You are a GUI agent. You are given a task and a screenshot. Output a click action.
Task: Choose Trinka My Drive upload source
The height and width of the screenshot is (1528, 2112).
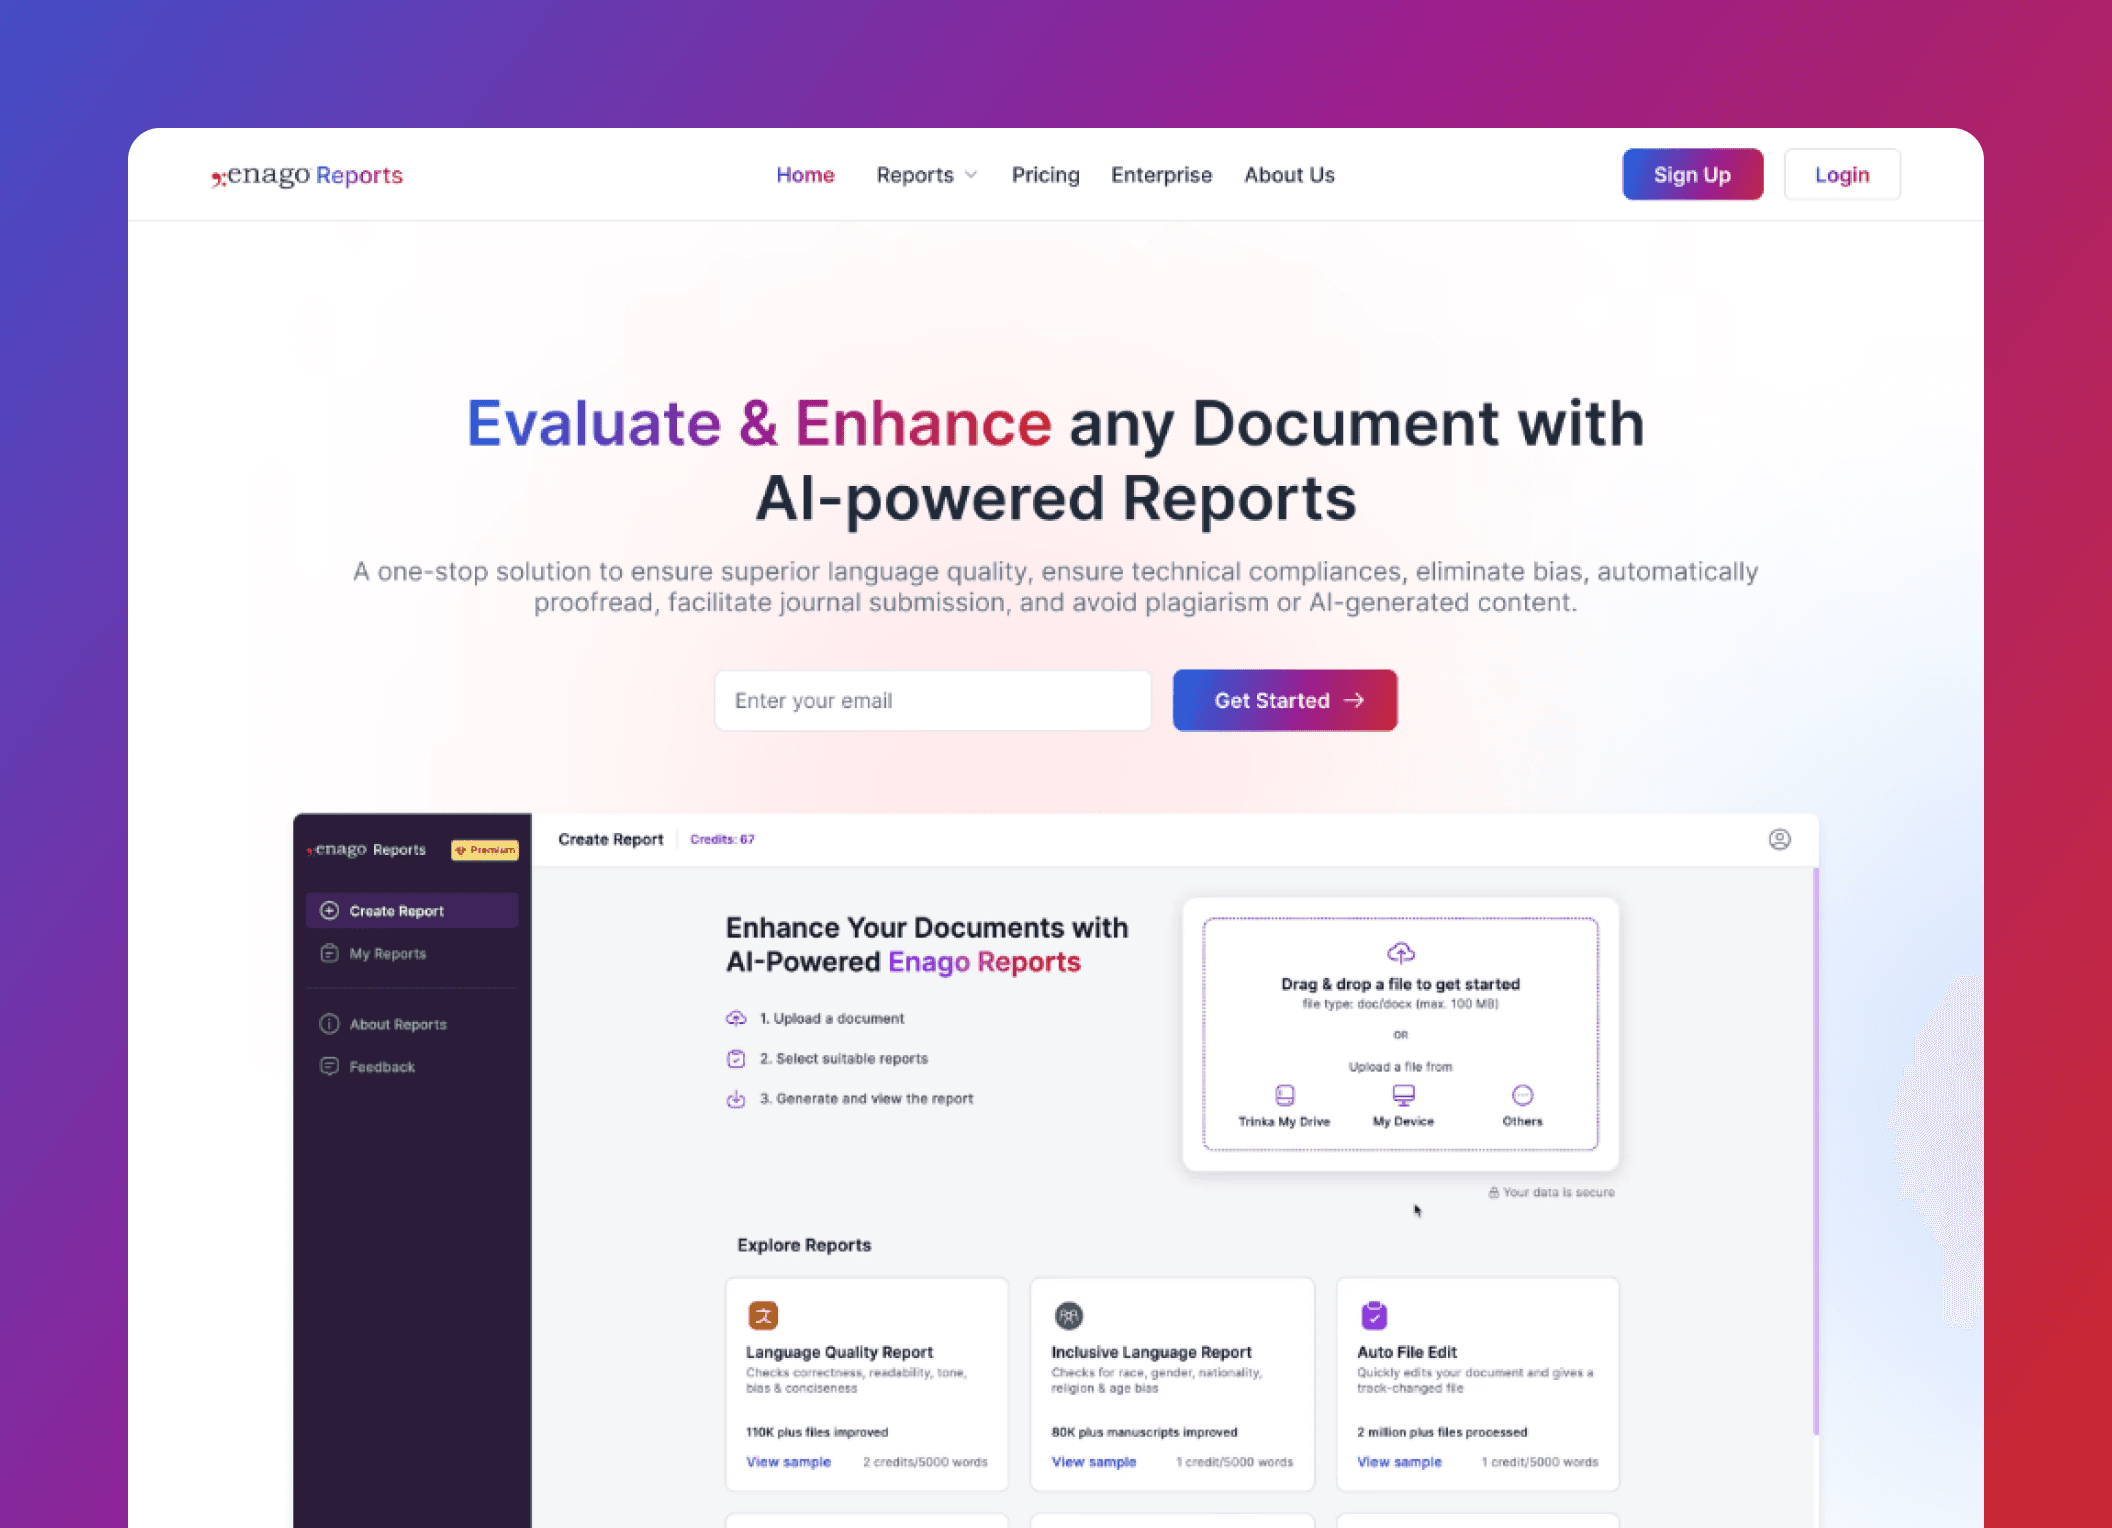1284,1106
